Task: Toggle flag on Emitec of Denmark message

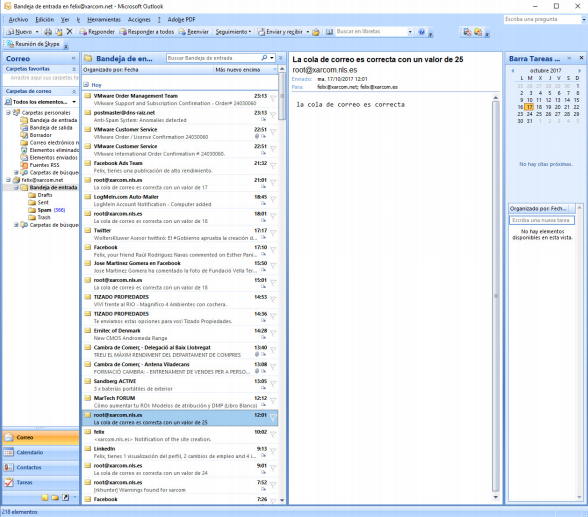Action: click(x=273, y=333)
